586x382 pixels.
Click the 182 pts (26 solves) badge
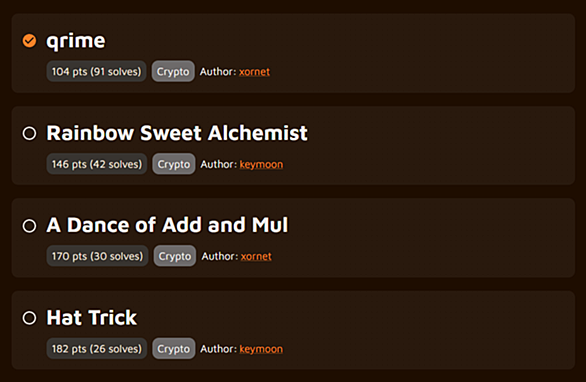tap(97, 349)
